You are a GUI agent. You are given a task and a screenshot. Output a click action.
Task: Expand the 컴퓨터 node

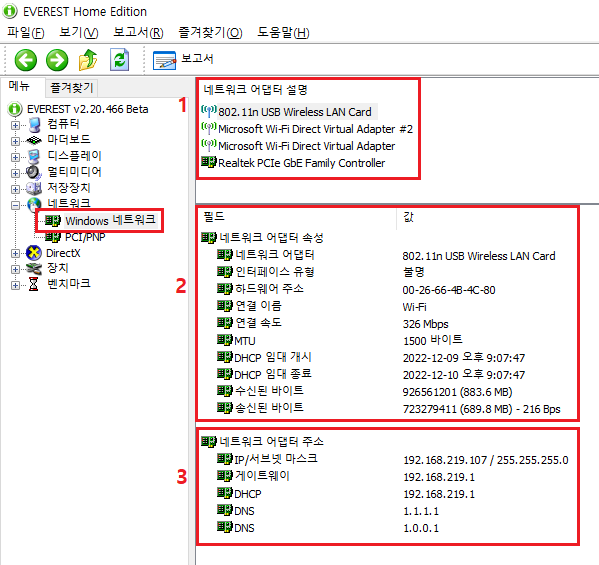point(15,125)
